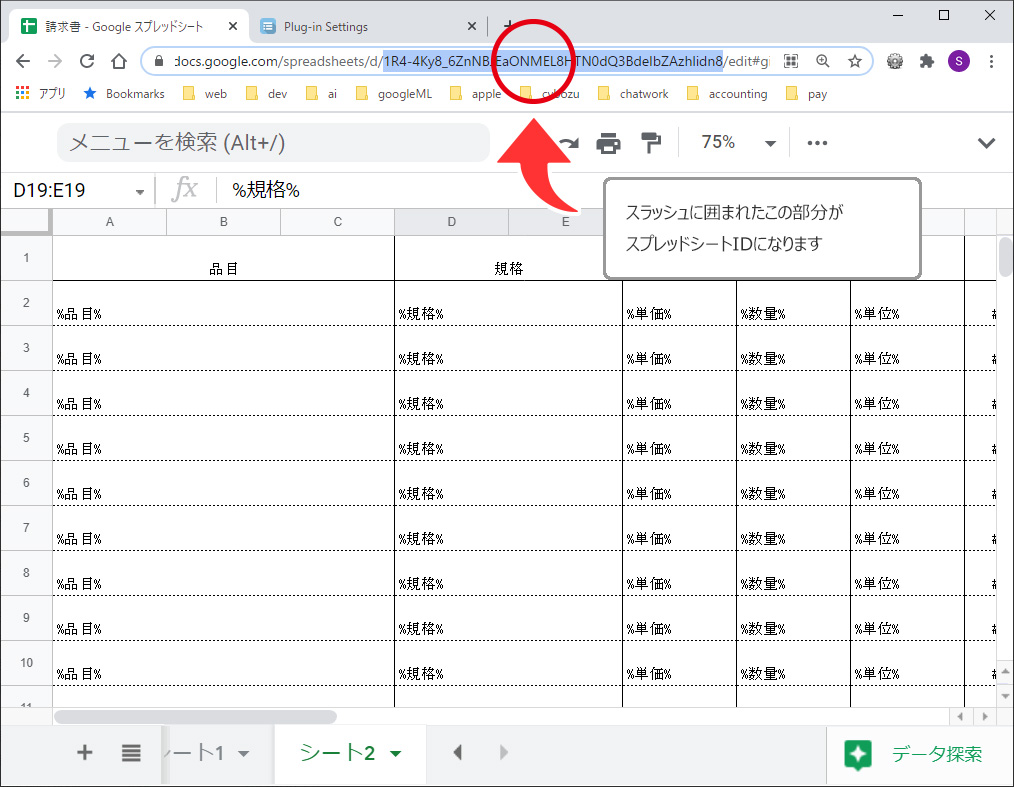Collapse the header with chevron arrow
The width and height of the screenshot is (1014, 787).
[x=986, y=143]
